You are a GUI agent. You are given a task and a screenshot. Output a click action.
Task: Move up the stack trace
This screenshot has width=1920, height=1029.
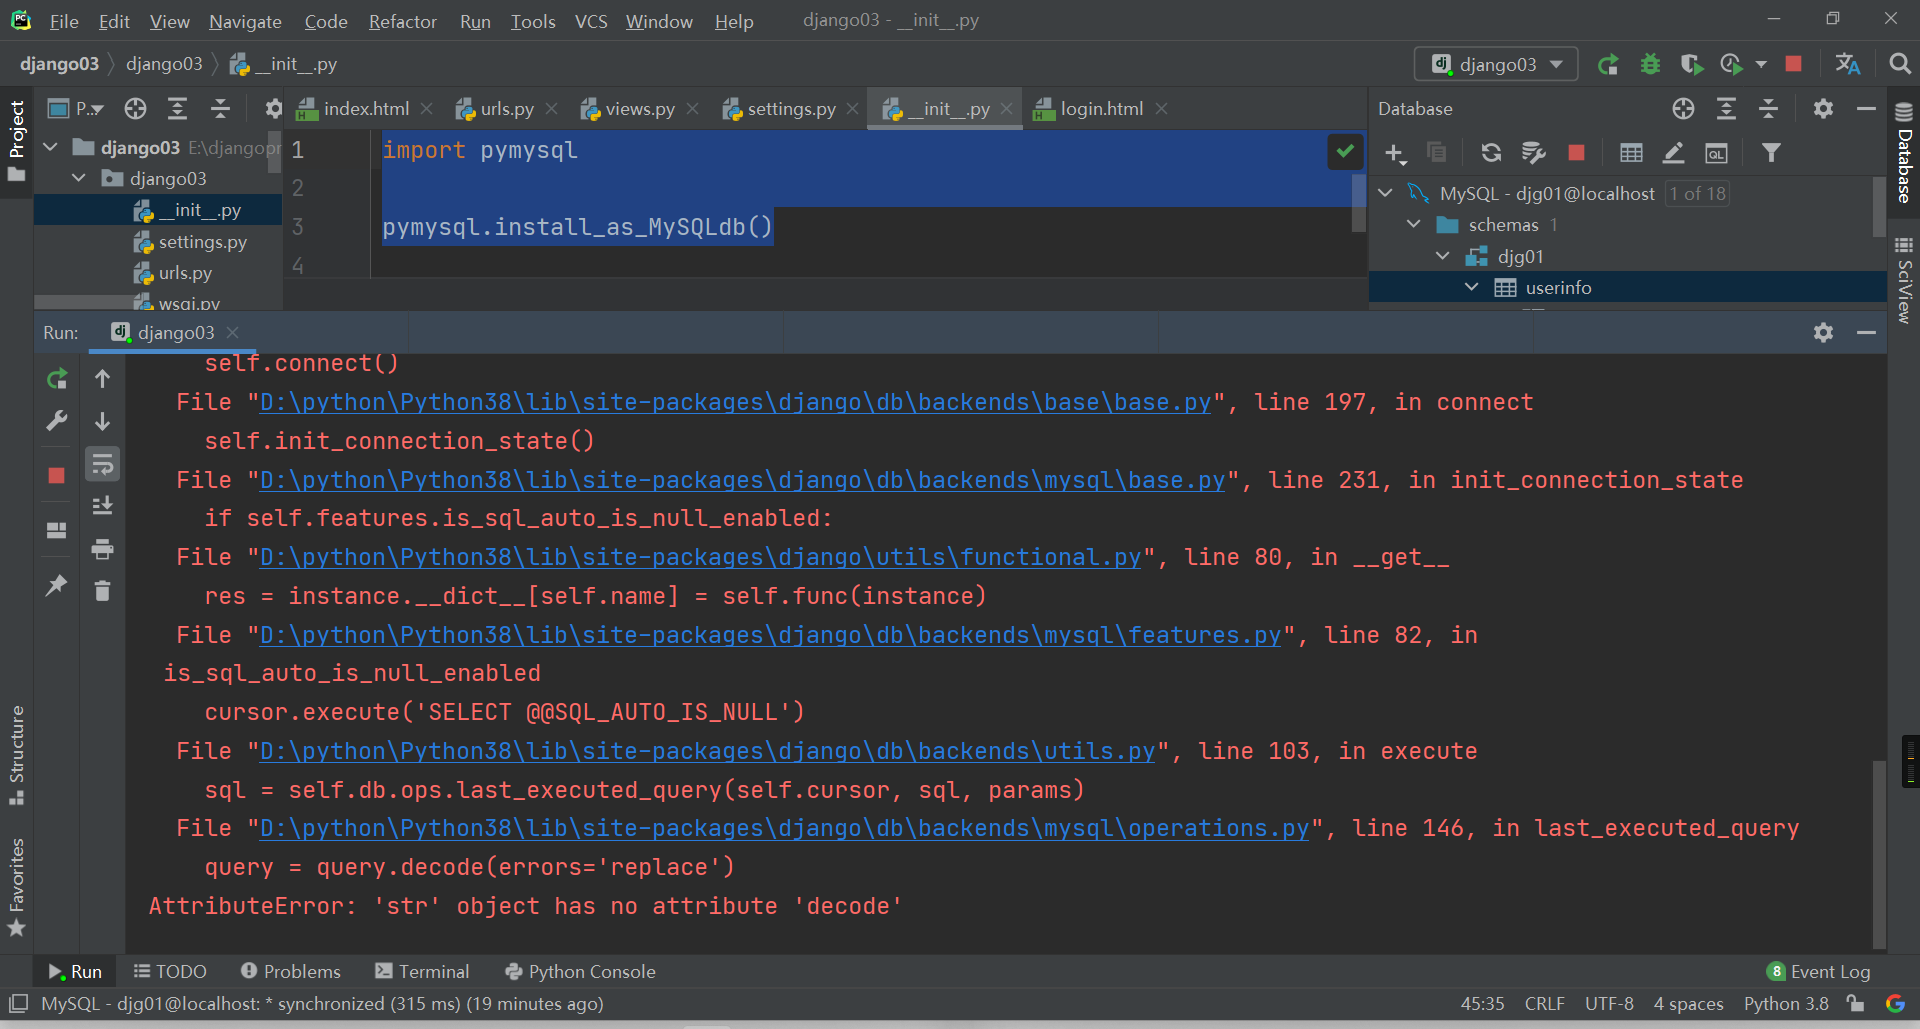(x=102, y=379)
